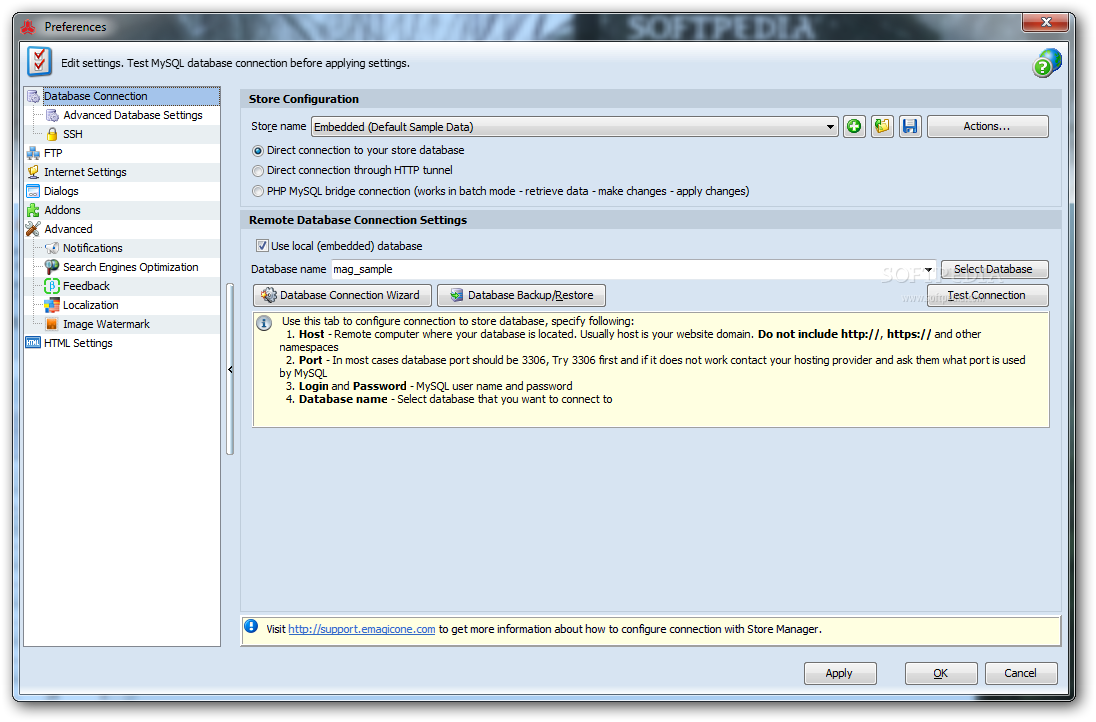Open Addons settings page
The image size is (1096, 722).
pyautogui.click(x=62, y=210)
